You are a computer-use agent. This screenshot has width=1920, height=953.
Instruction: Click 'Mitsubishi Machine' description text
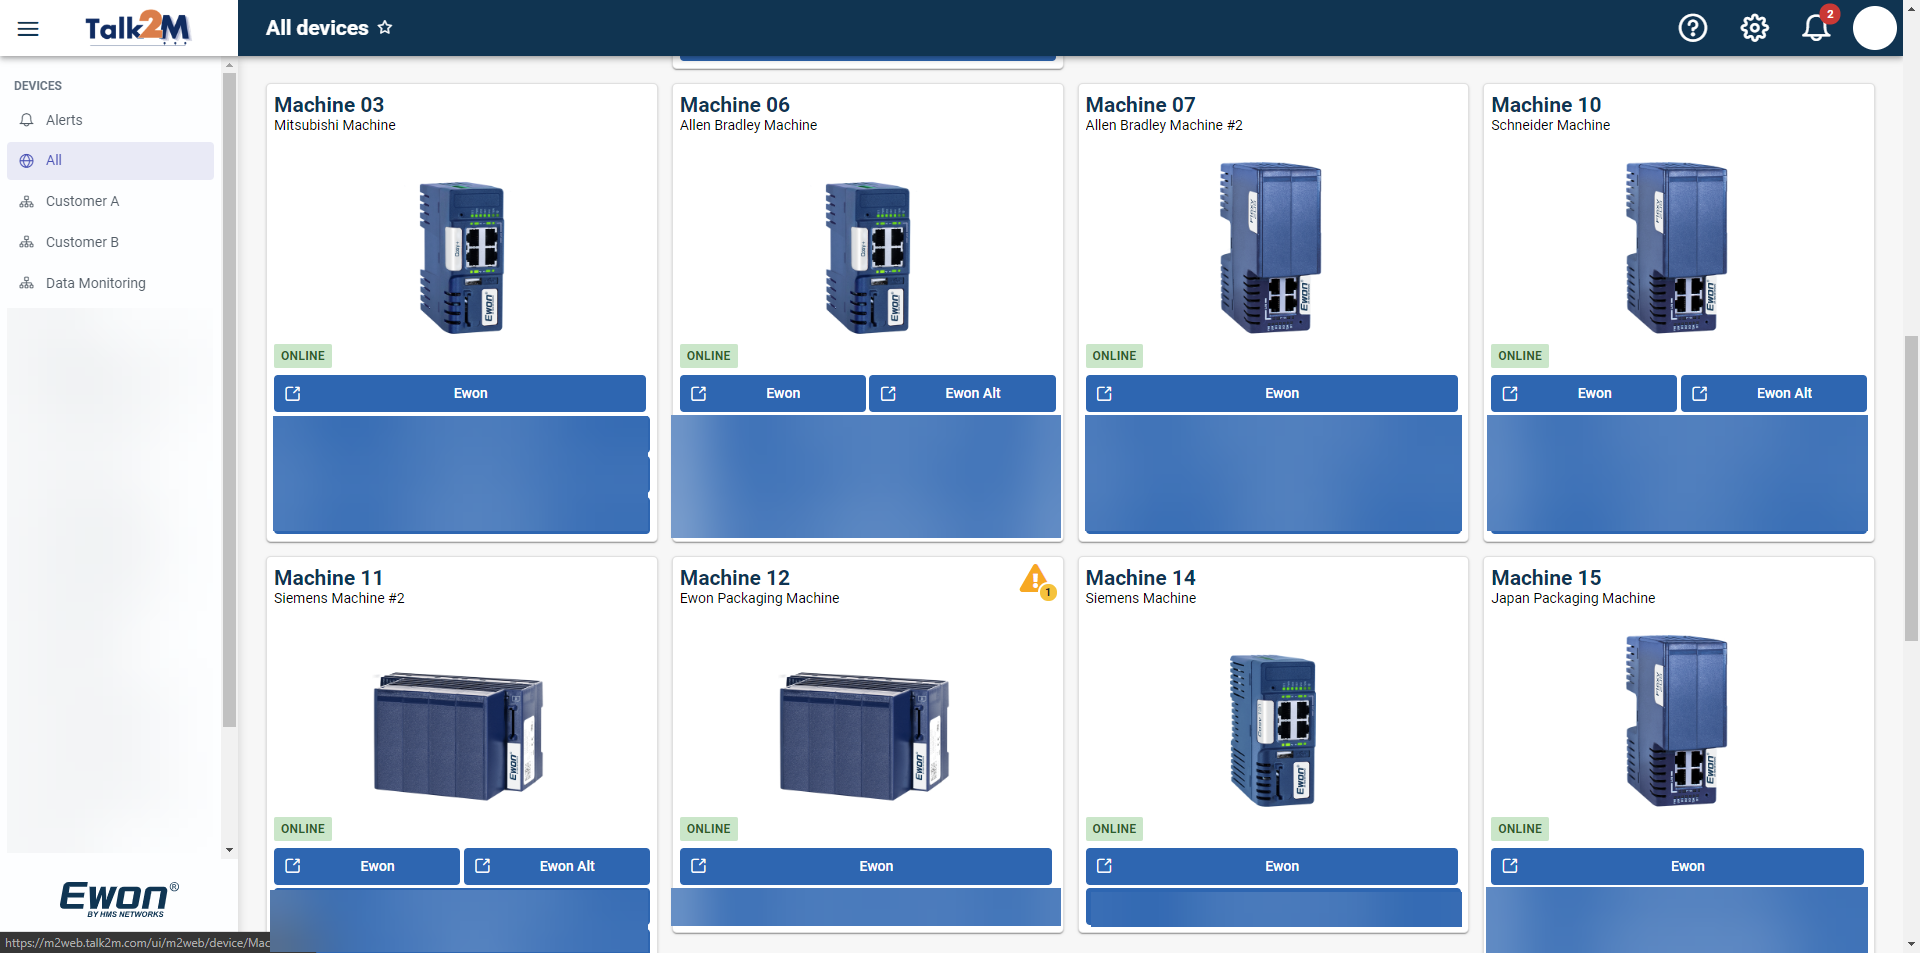click(x=335, y=125)
